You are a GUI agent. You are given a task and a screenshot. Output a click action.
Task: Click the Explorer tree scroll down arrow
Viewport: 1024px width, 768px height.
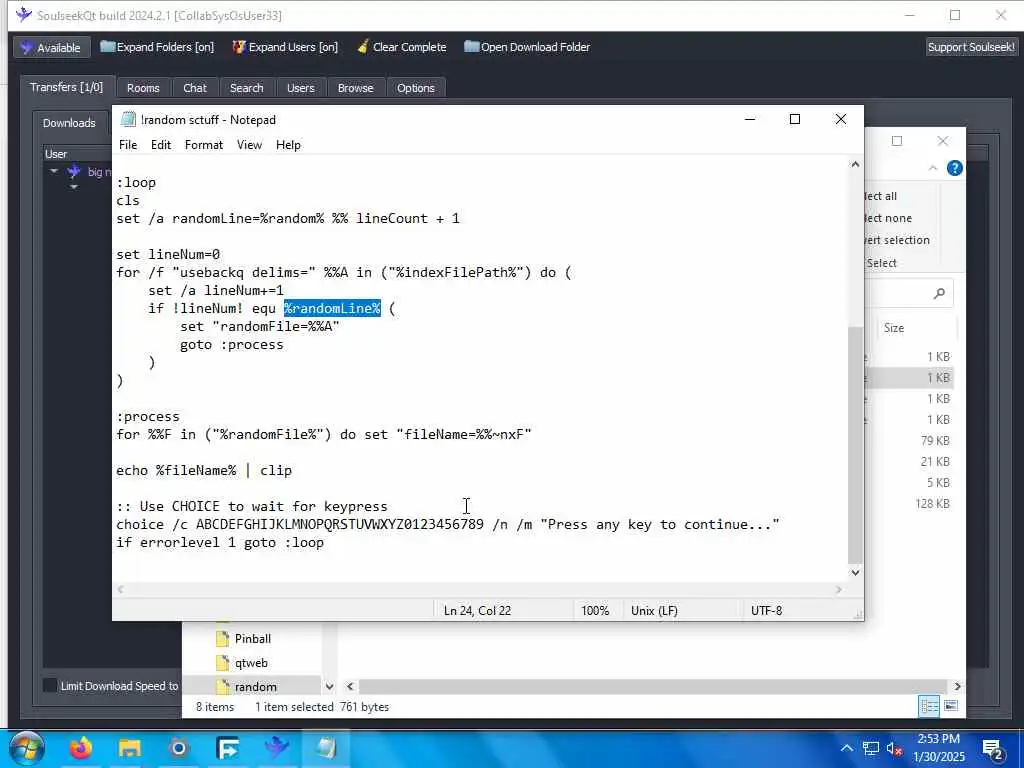point(329,686)
